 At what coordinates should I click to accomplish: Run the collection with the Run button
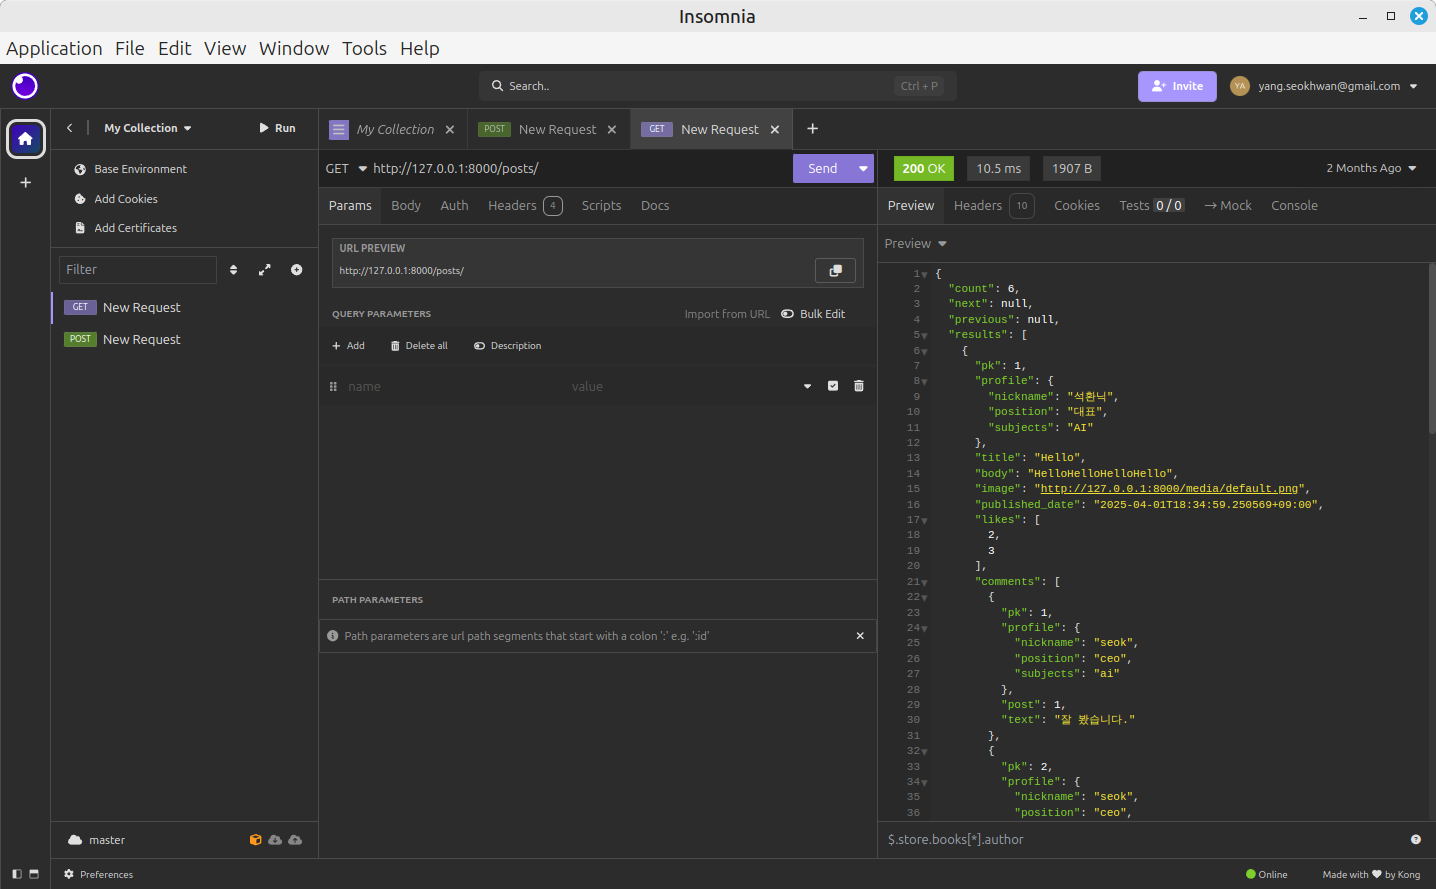pyautogui.click(x=277, y=128)
